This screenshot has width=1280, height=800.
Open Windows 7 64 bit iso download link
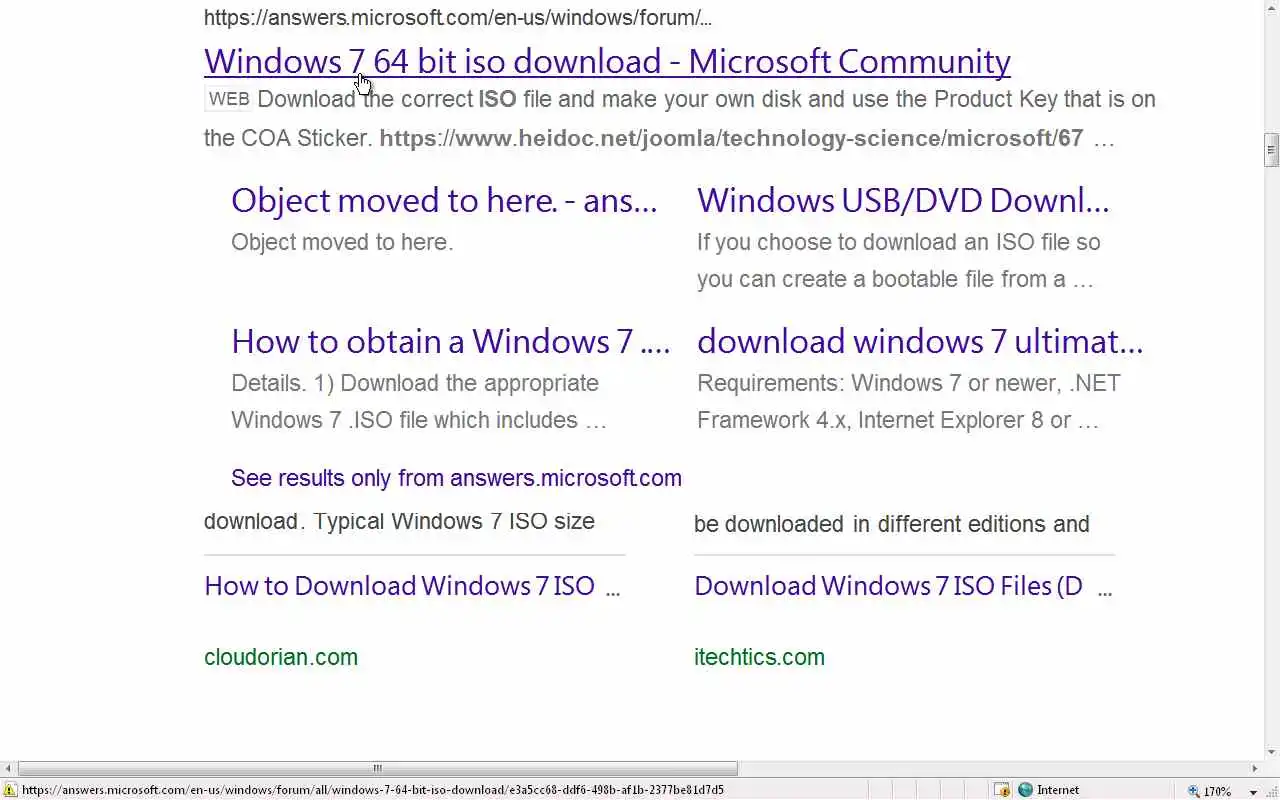click(607, 61)
